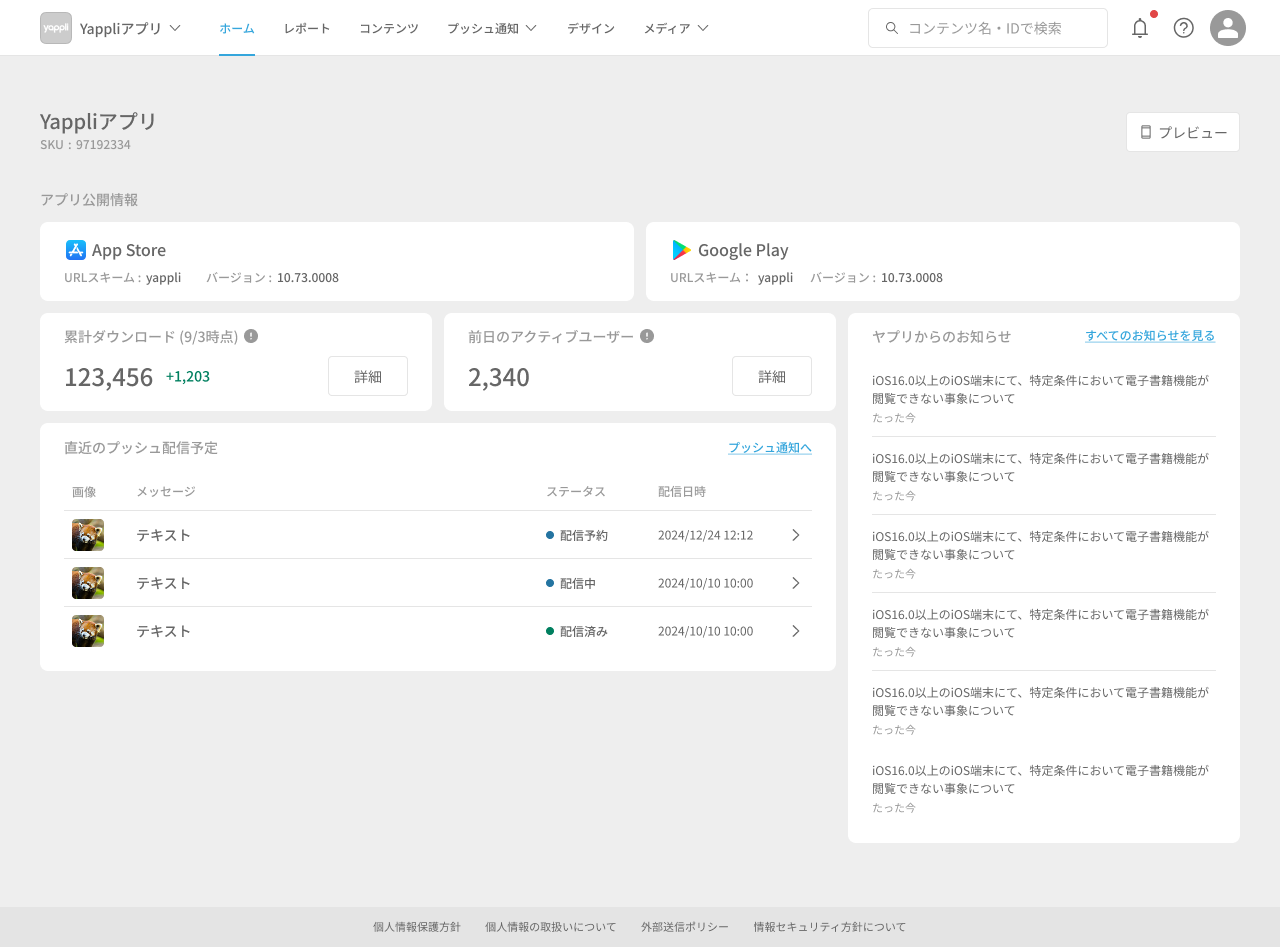This screenshot has height=947, width=1280.
Task: Click the 123,456 download count
Action: point(109,377)
